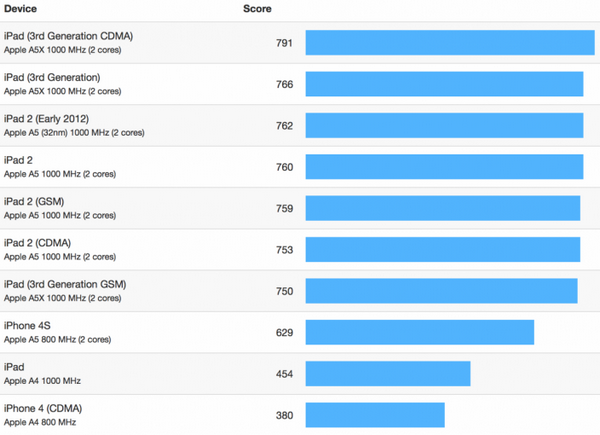This screenshot has width=600, height=435.
Task: Click the iPad 2 (CDMA) device name
Action: [38, 243]
